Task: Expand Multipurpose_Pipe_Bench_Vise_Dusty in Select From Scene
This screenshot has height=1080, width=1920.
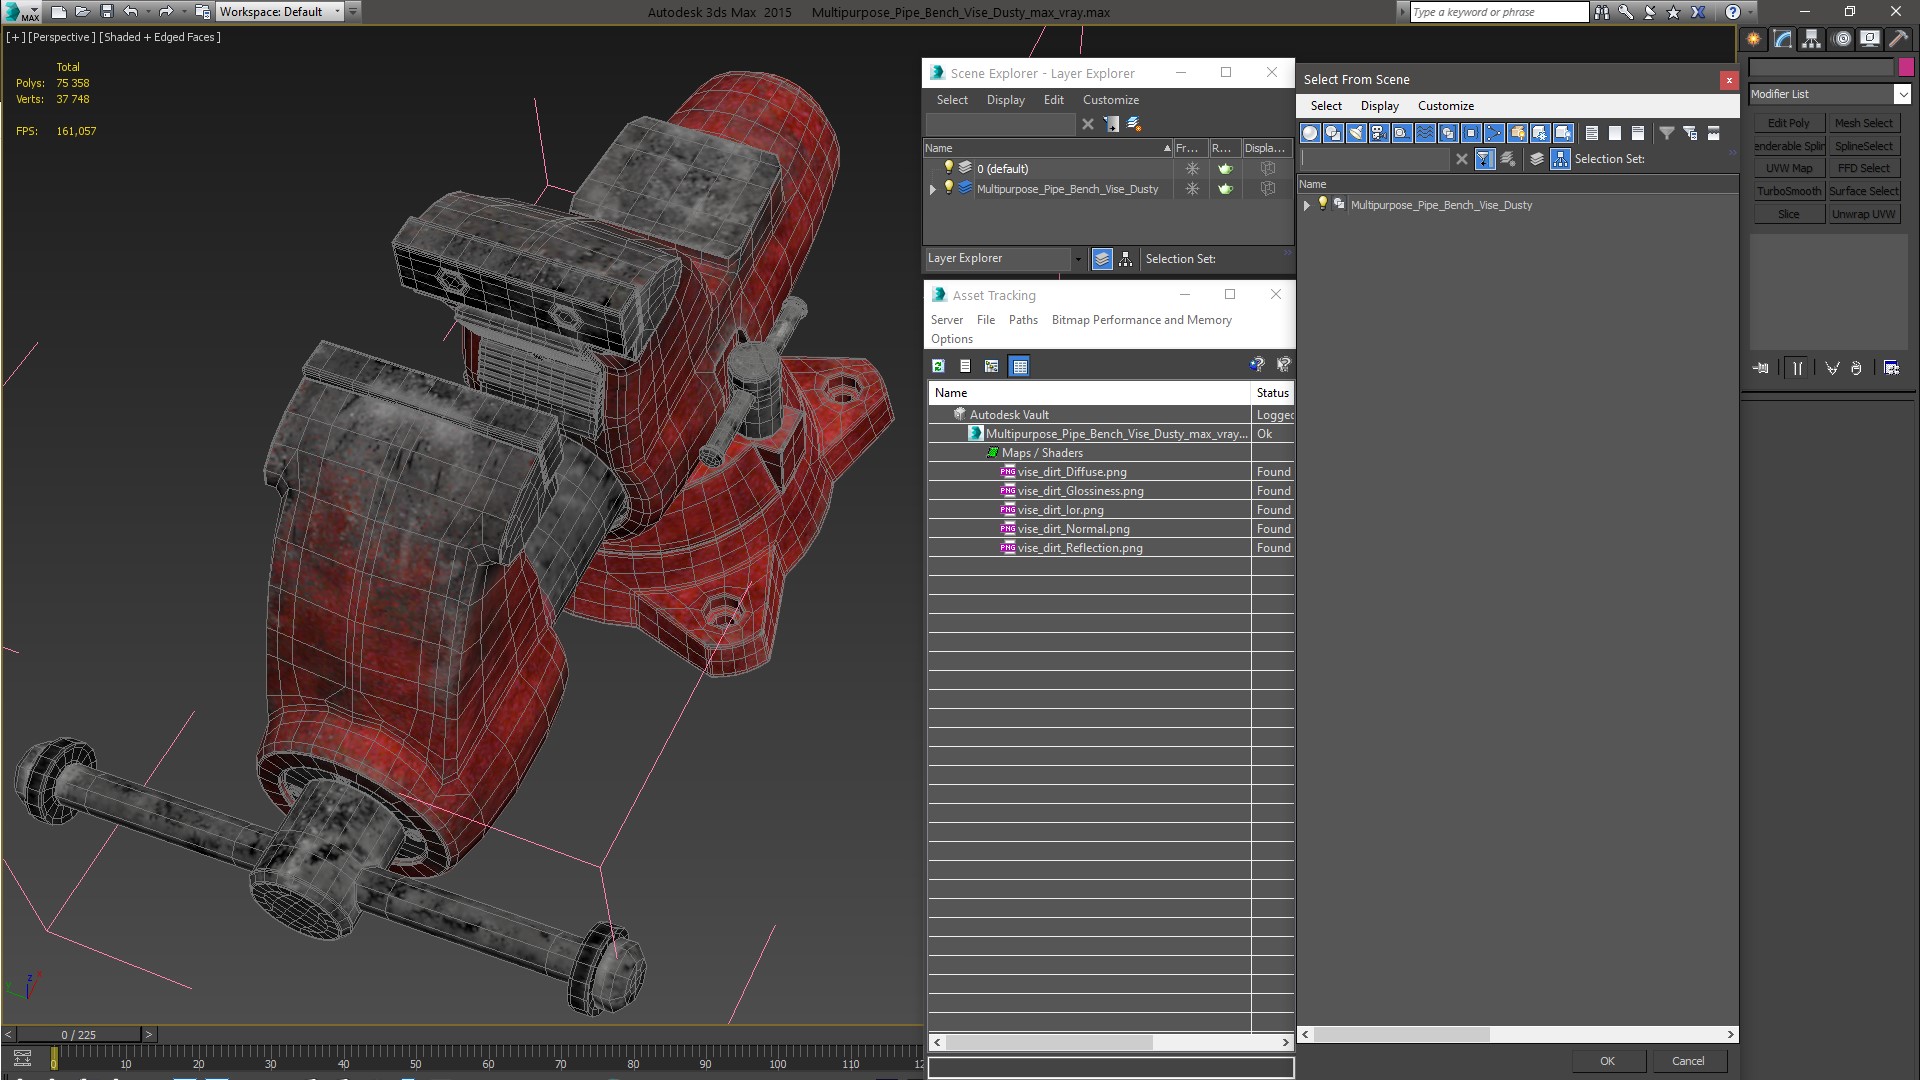Action: point(1306,205)
